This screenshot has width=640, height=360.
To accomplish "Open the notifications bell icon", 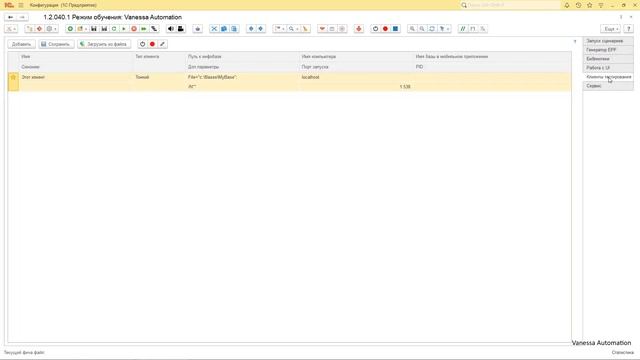I will coord(567,5).
